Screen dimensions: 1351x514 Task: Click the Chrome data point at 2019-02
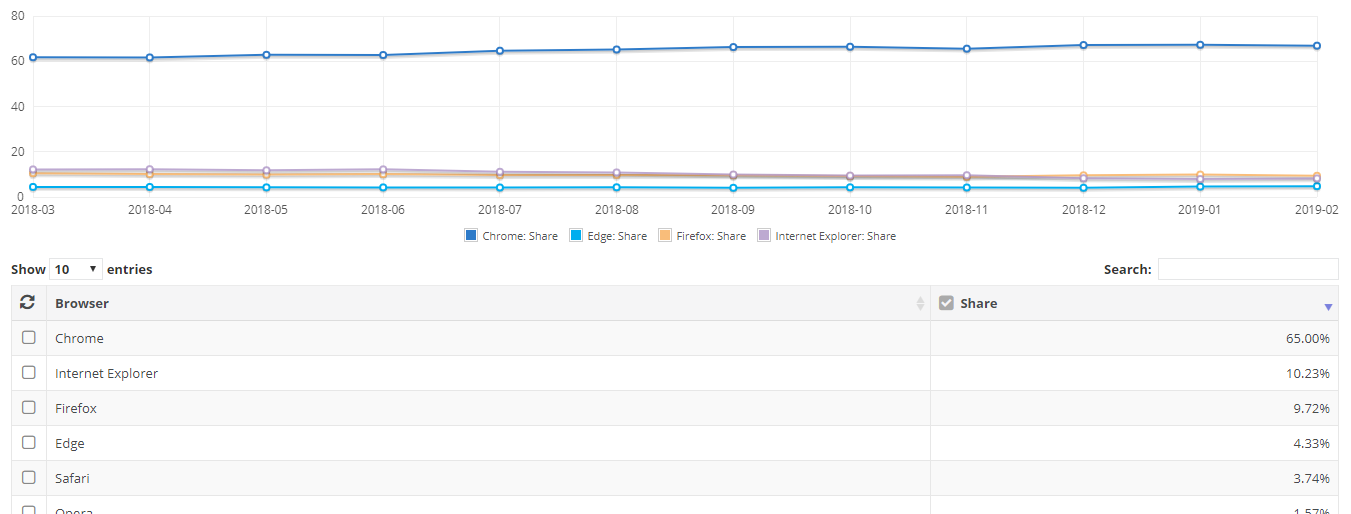[x=1317, y=46]
